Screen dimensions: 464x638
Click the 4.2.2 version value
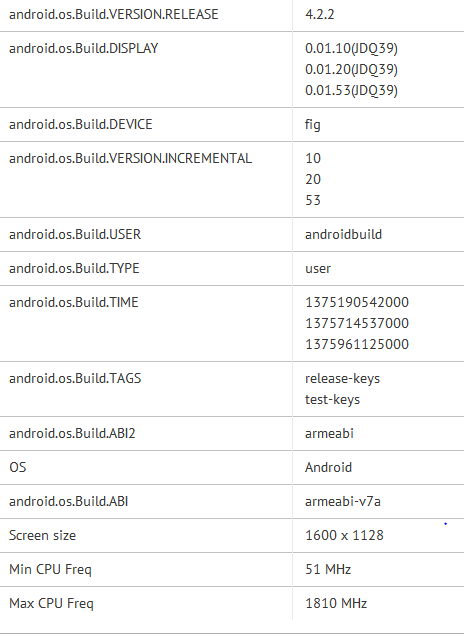(320, 15)
